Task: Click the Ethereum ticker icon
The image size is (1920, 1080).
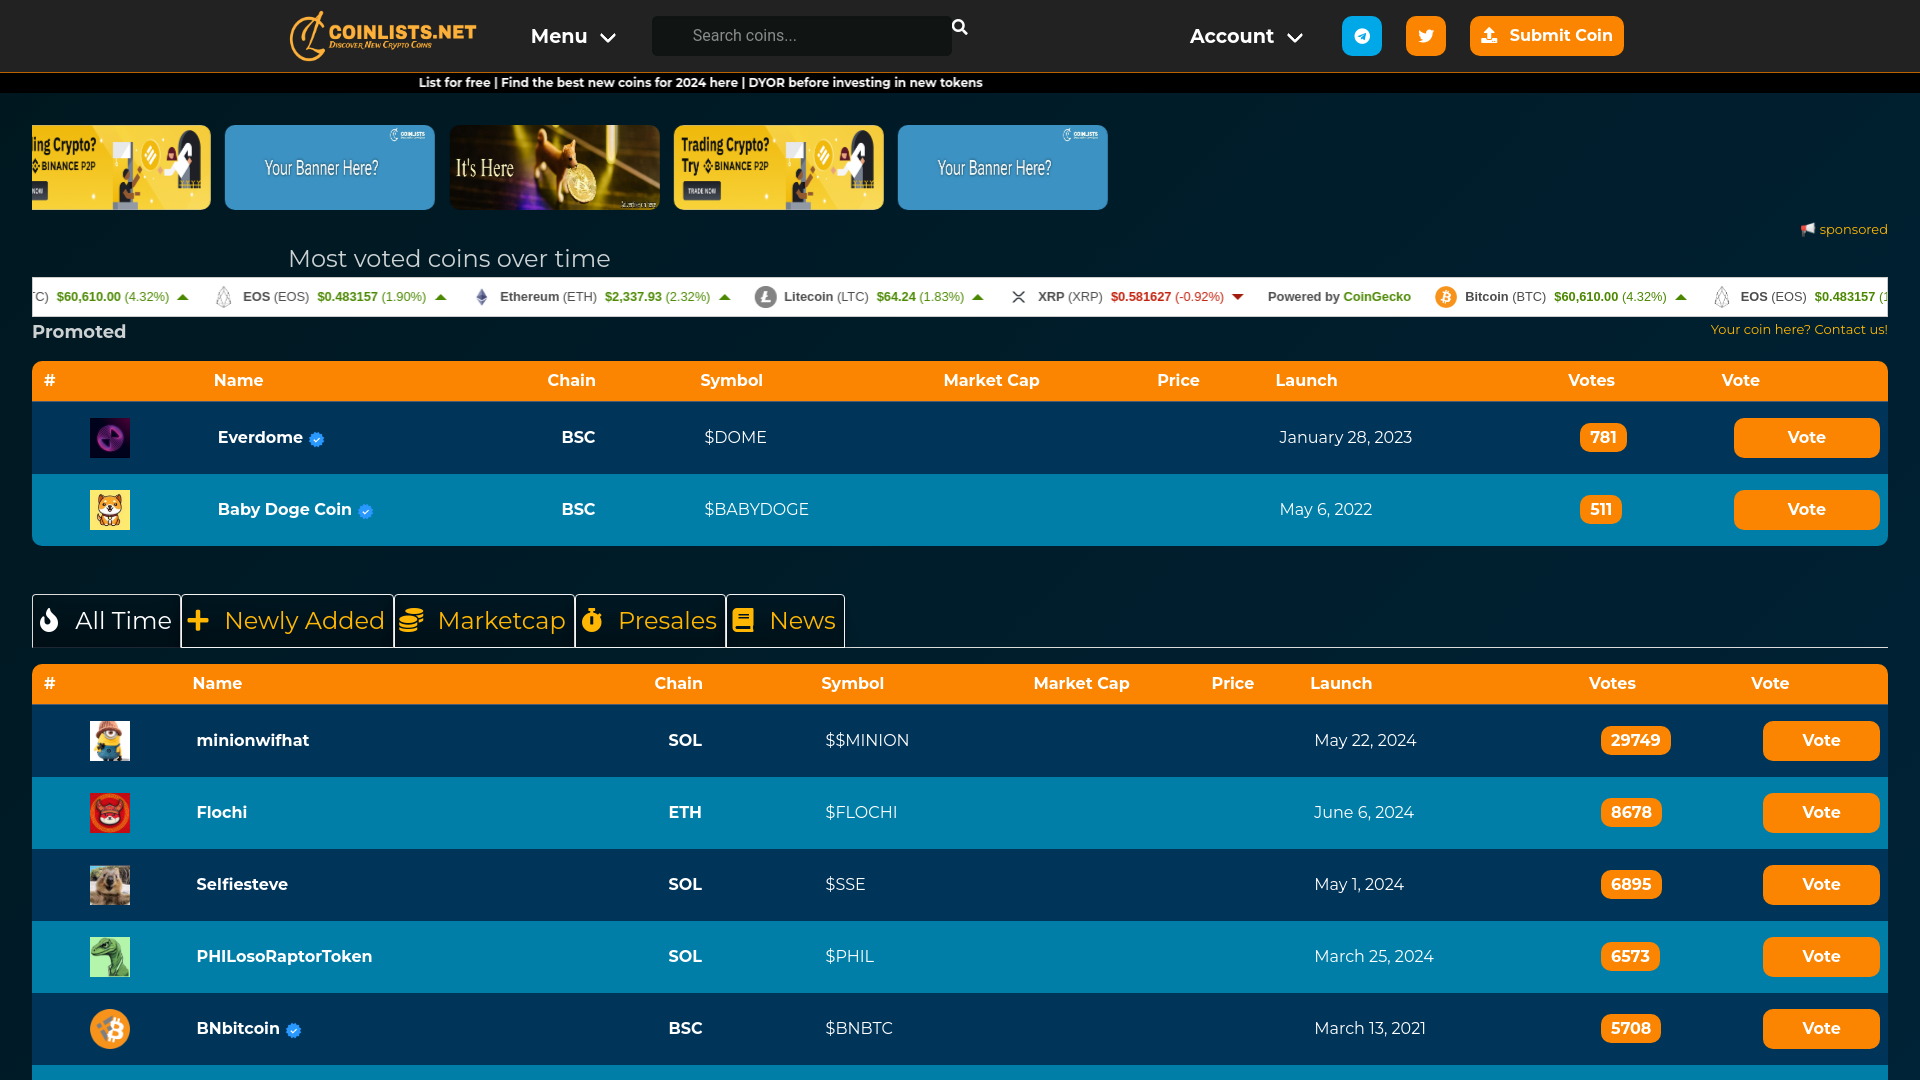Action: [x=482, y=297]
